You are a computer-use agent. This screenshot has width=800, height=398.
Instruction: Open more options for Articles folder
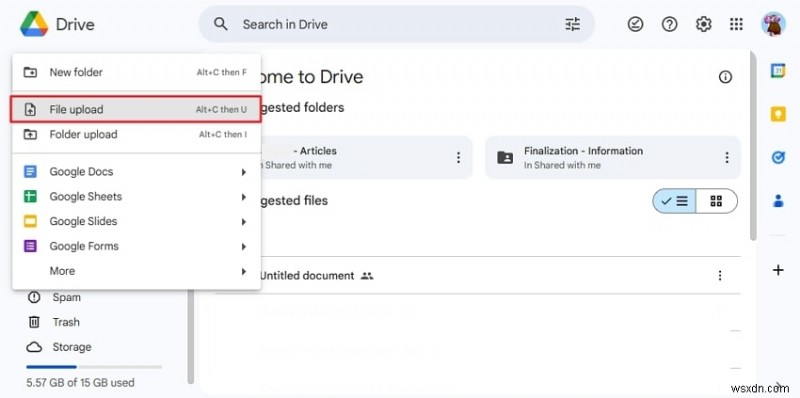coord(459,158)
